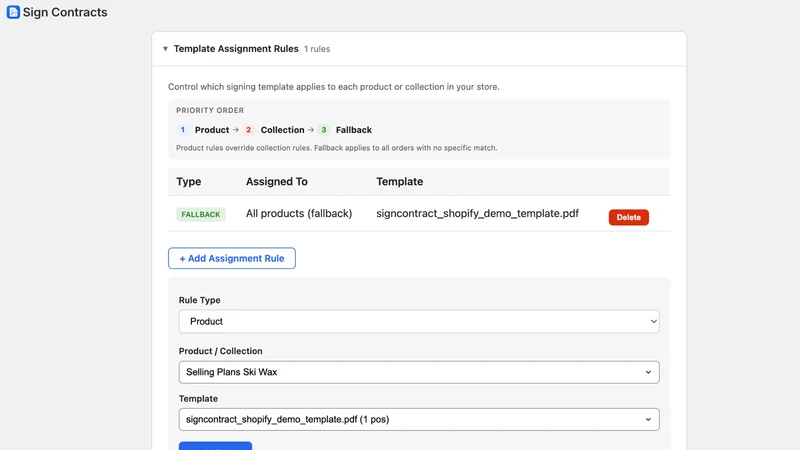This screenshot has height=450, width=800.
Task: Open the Product / Collection dropdown
Action: click(419, 372)
